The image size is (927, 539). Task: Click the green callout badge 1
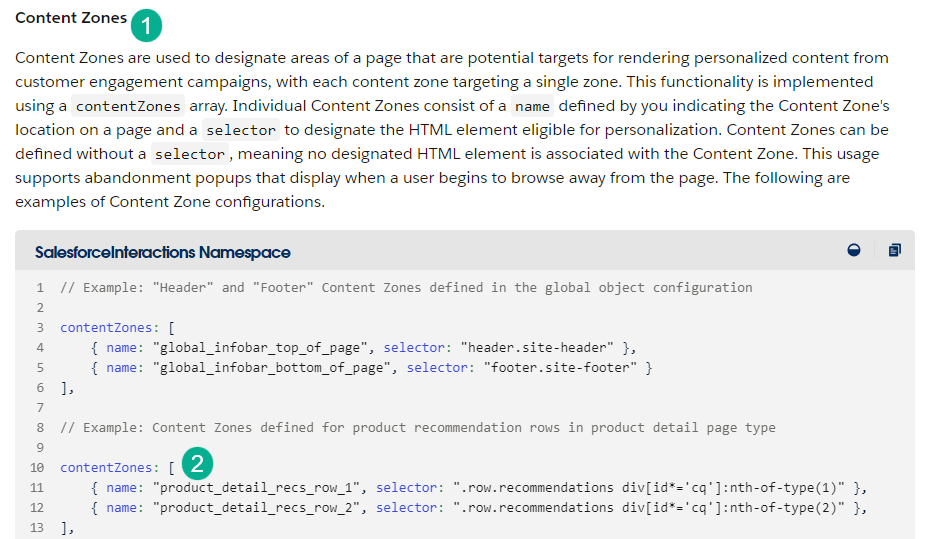coord(146,25)
